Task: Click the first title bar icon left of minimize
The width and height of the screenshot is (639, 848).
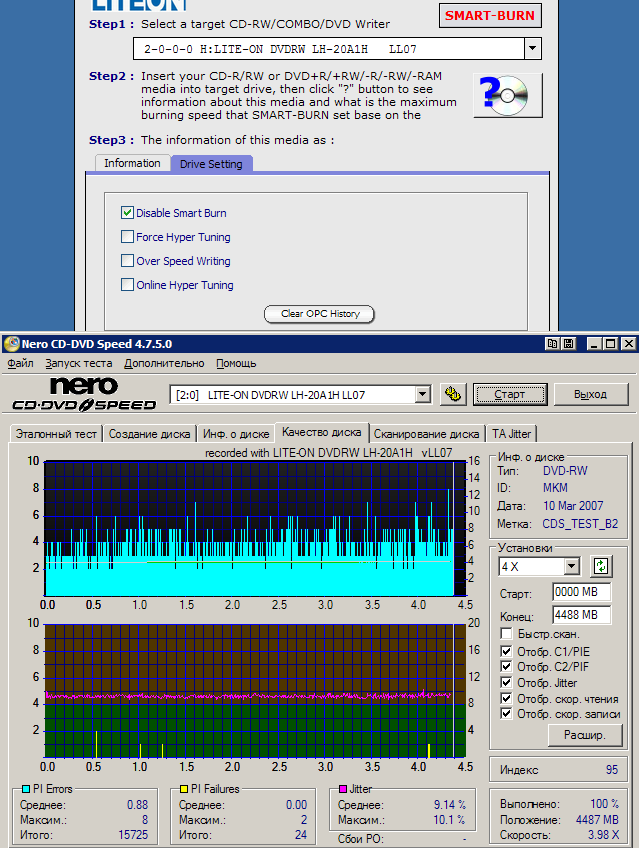Action: tap(551, 343)
